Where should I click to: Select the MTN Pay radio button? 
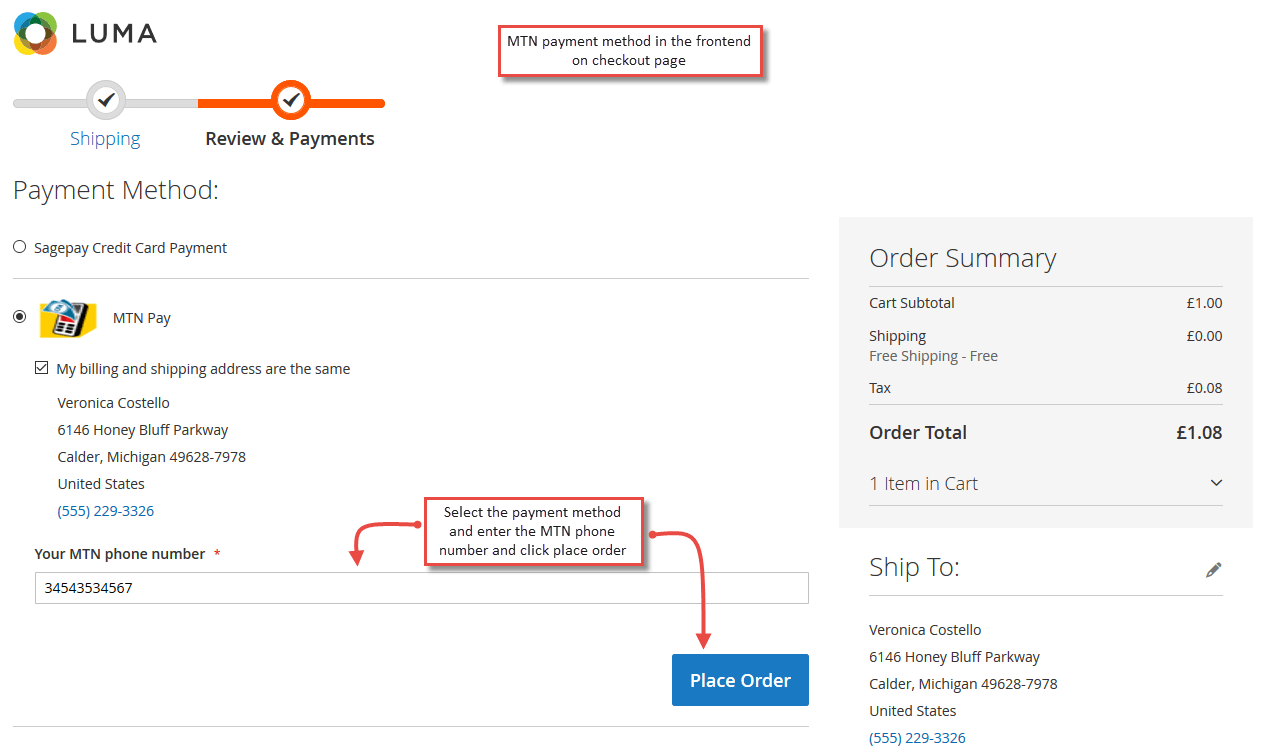19,317
